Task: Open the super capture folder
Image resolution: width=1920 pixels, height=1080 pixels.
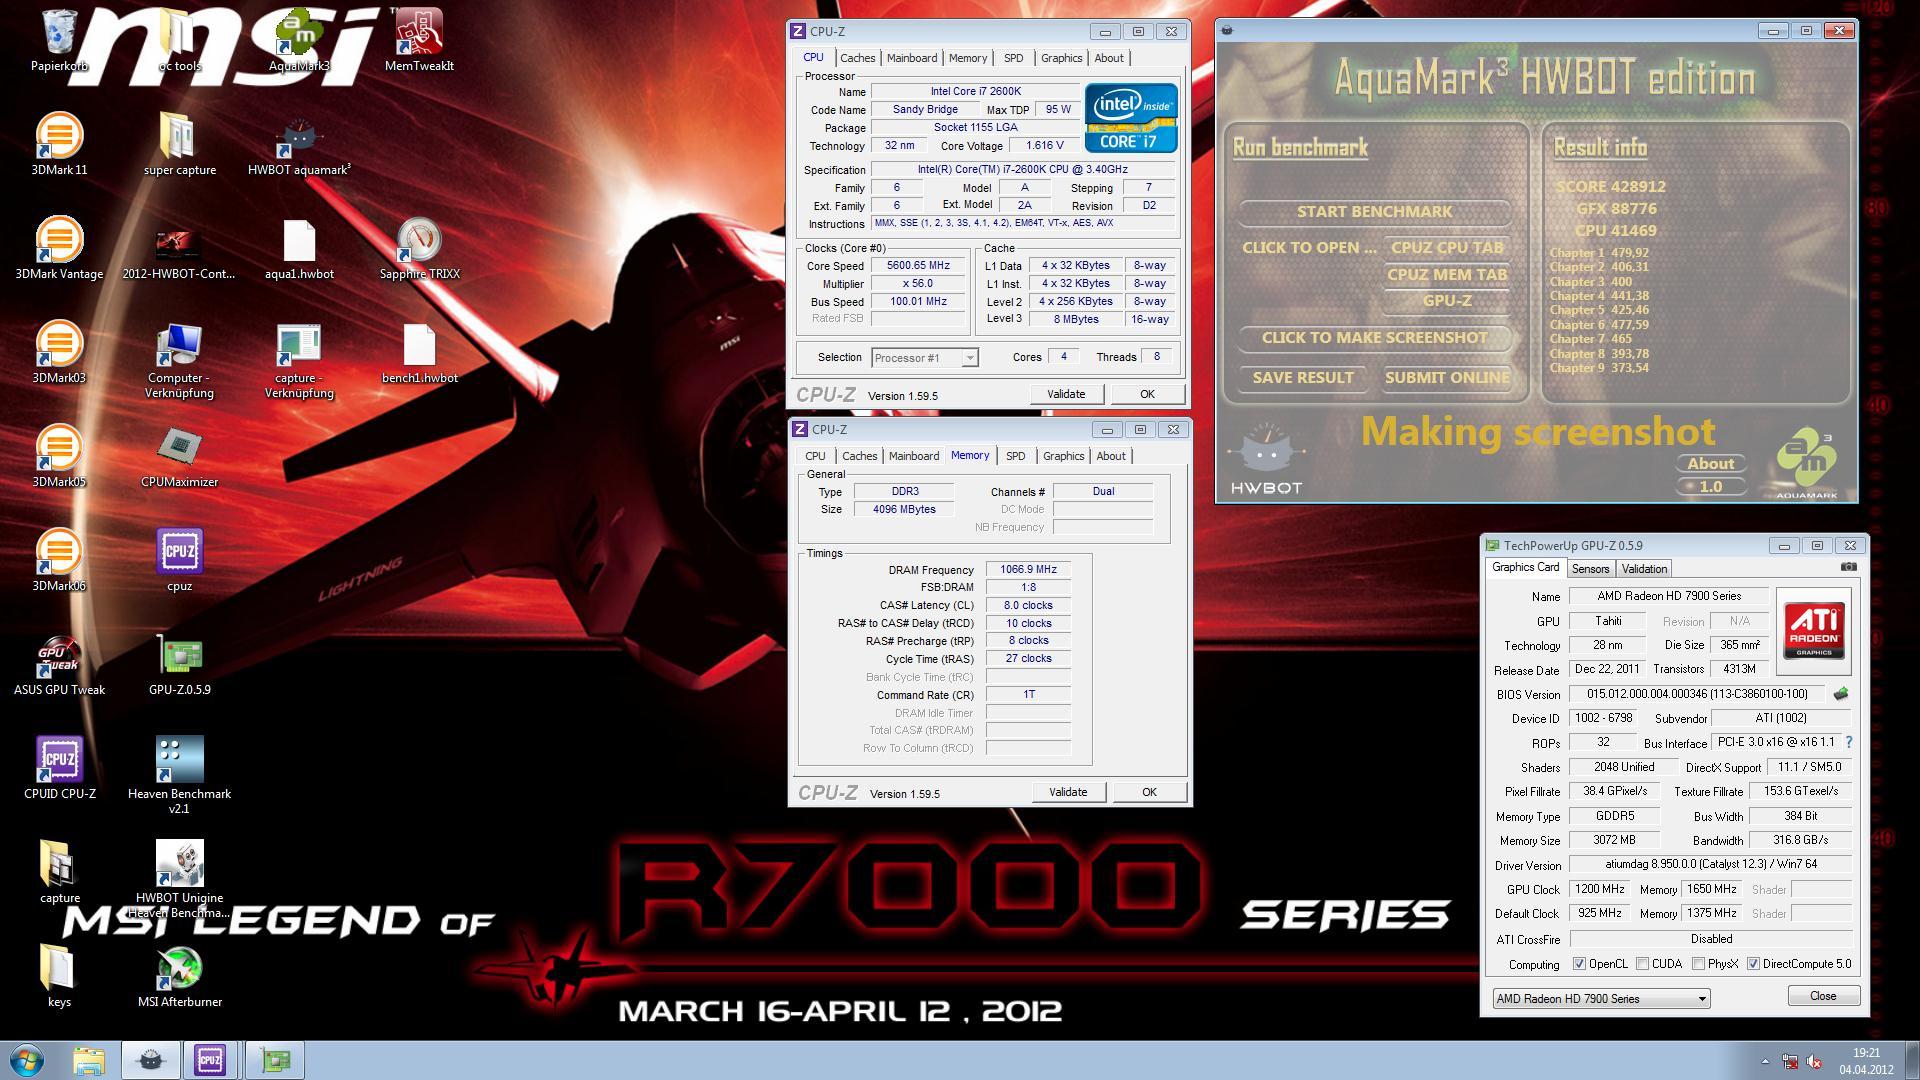Action: (179, 144)
